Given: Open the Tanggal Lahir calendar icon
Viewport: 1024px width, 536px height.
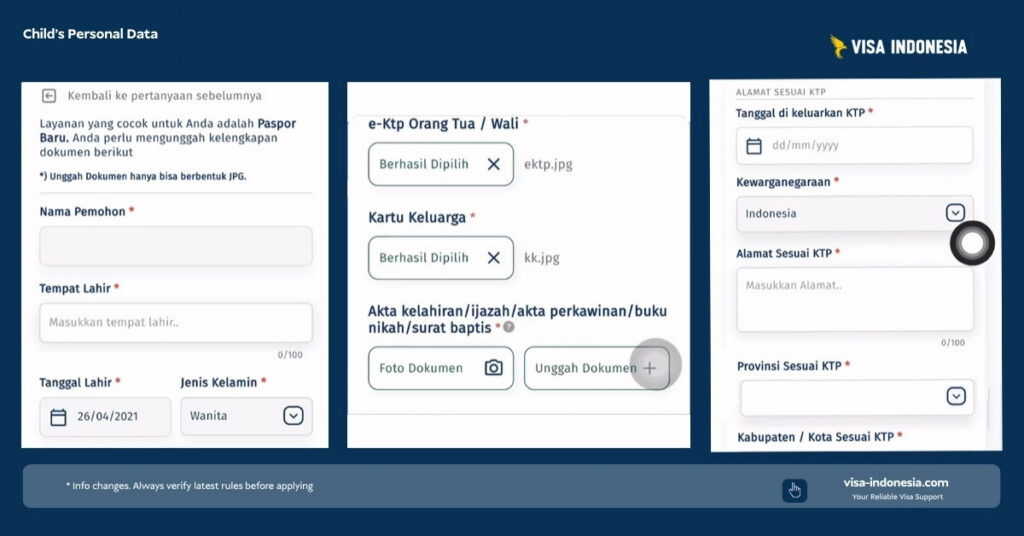Looking at the screenshot, I should (58, 417).
